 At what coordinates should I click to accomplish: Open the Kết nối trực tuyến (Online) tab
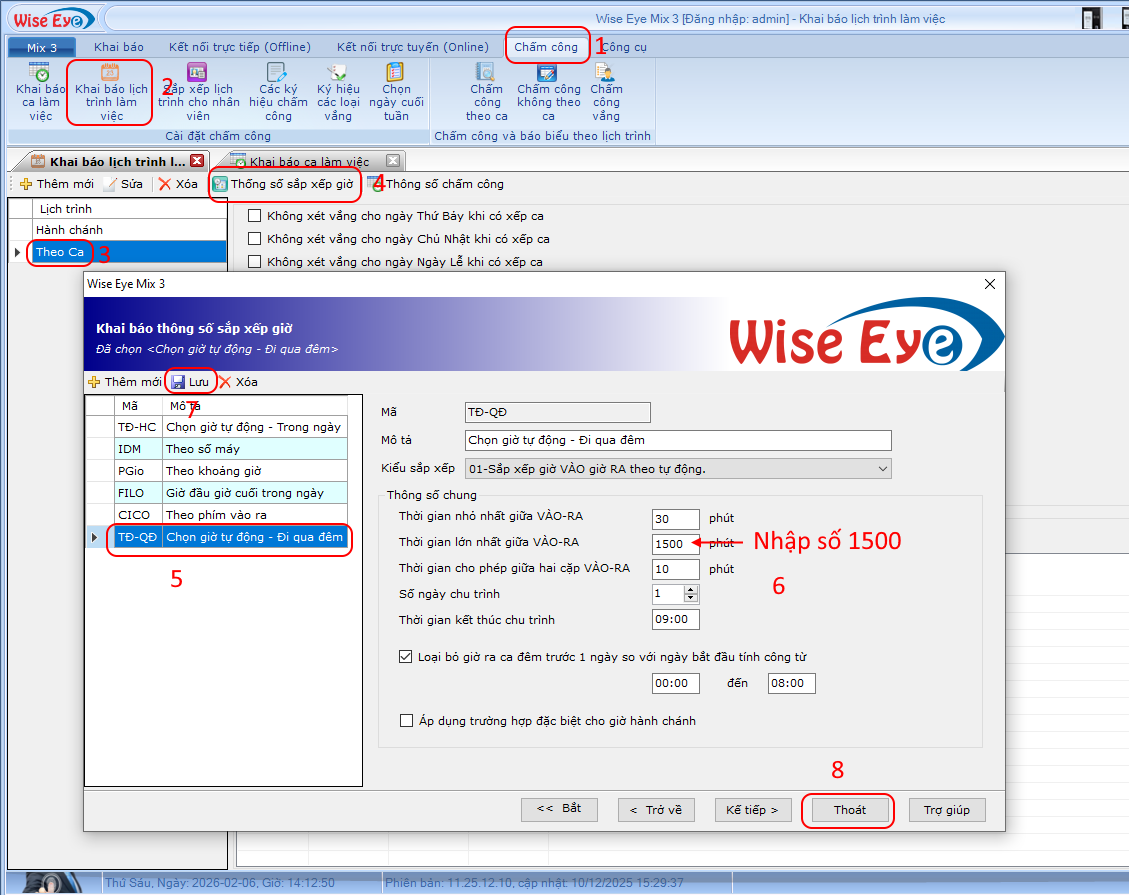point(412,47)
